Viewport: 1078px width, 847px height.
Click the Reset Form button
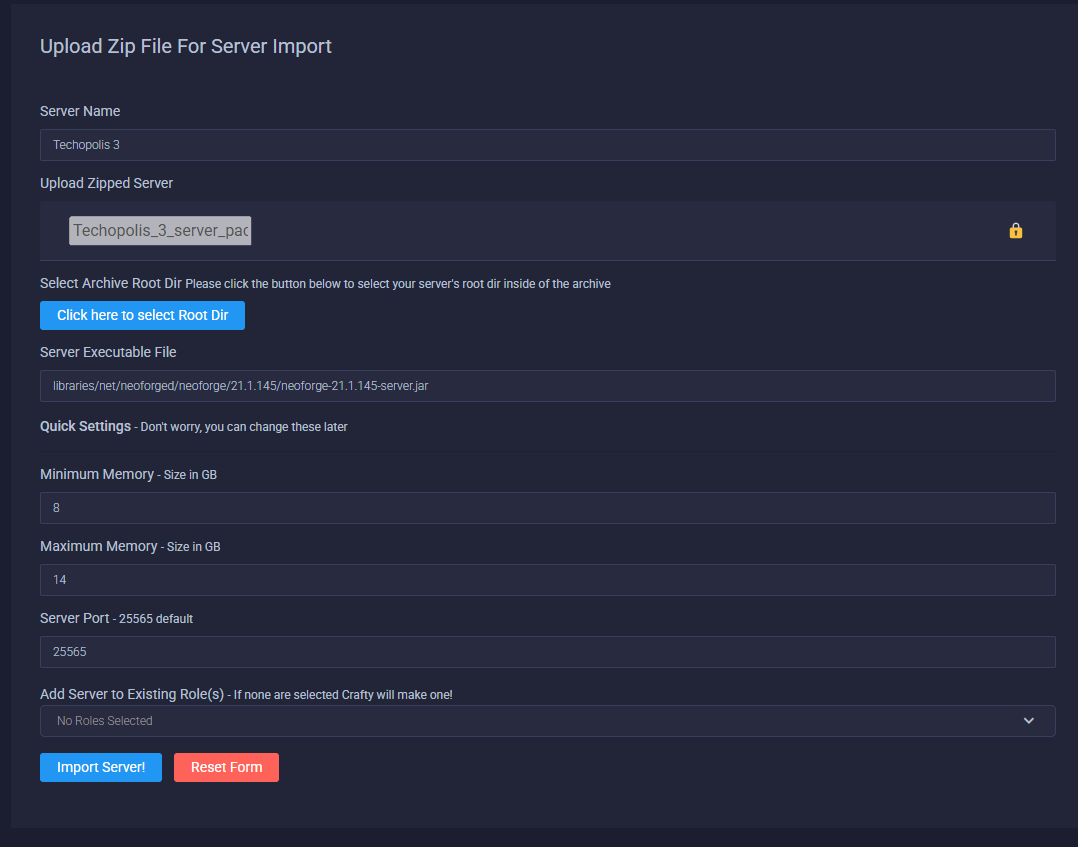click(226, 767)
